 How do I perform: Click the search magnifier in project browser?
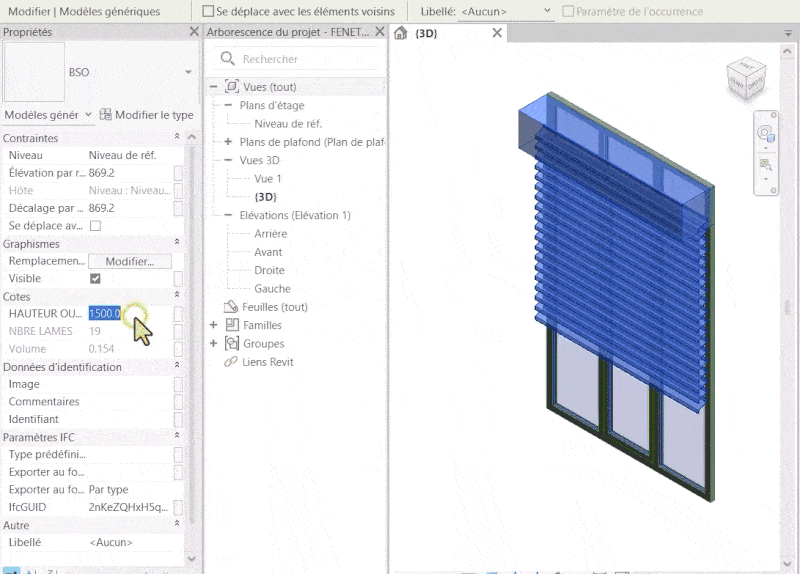(227, 59)
